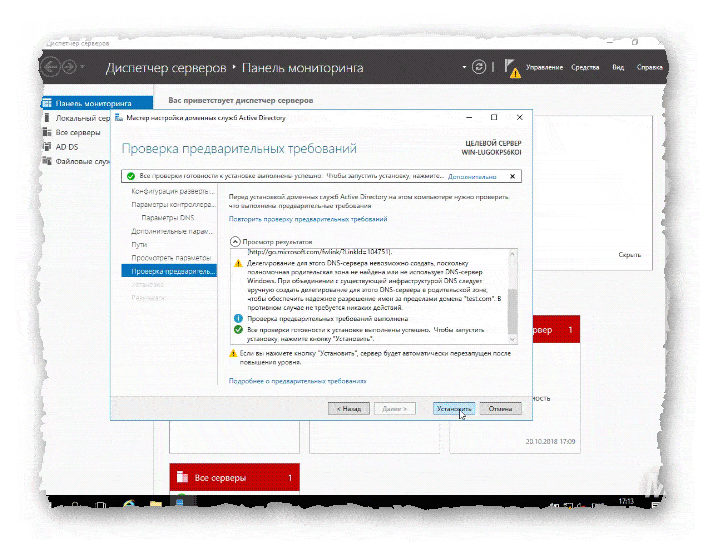Click the wizard title bar icon
Viewport: 704px width, 544px height.
(119, 118)
